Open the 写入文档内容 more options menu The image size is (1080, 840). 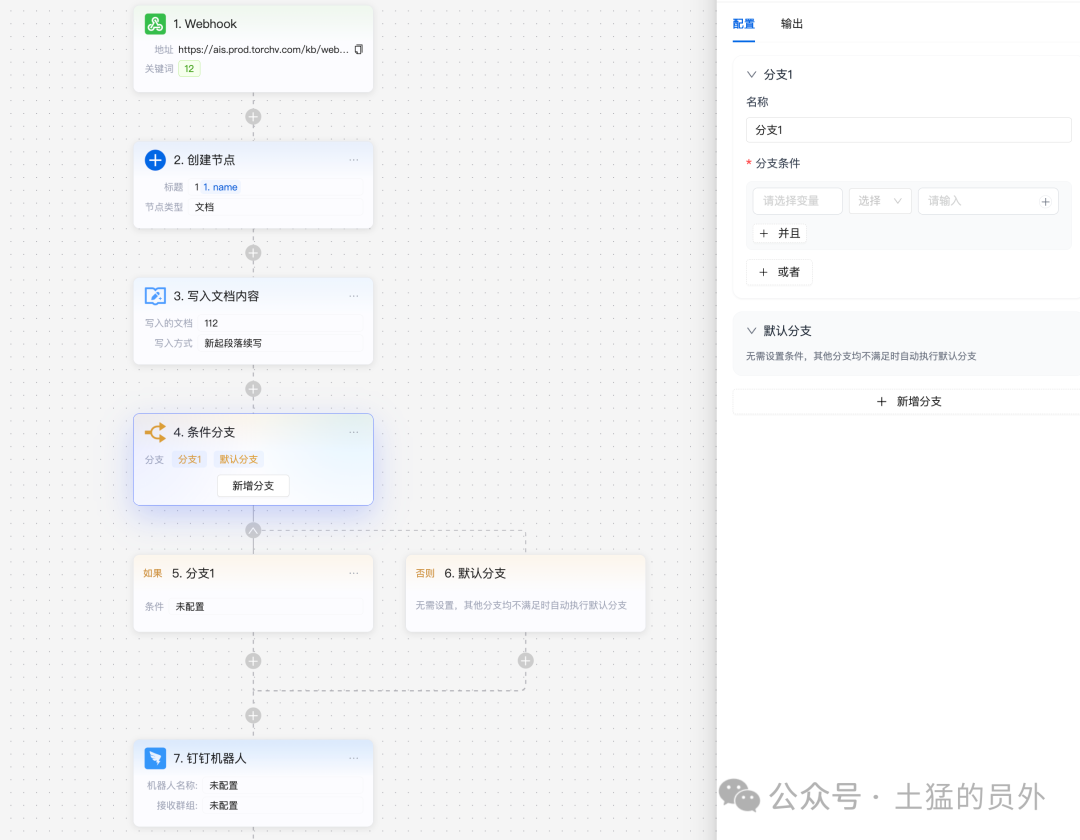(x=353, y=296)
